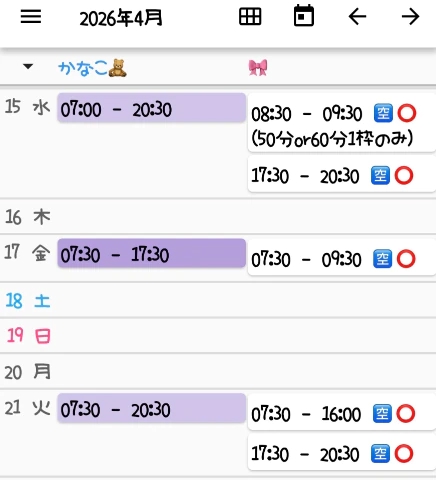Click red circle on 08:30 - 09:30 slot
This screenshot has width=436, height=480.
click(407, 113)
